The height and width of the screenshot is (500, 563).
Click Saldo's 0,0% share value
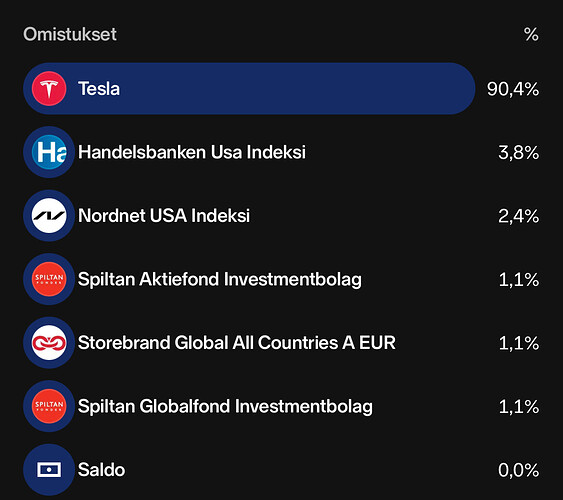click(518, 470)
